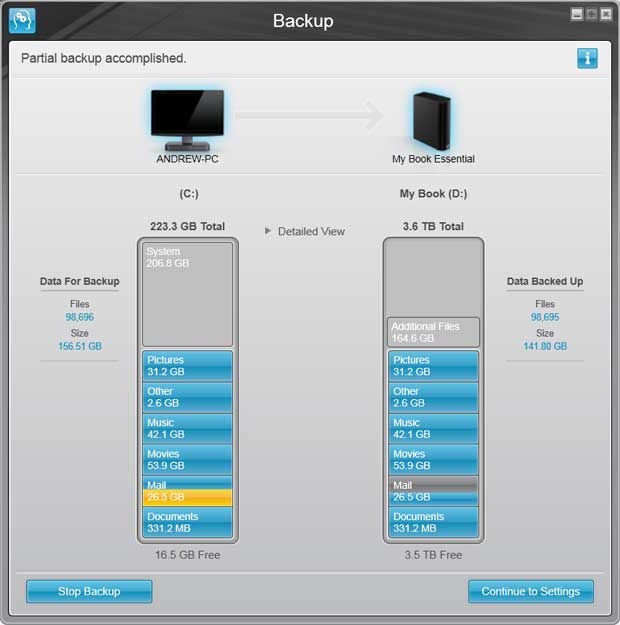The height and width of the screenshot is (625, 620).
Task: Click the 16.5 GB Free text
Action: (x=188, y=555)
